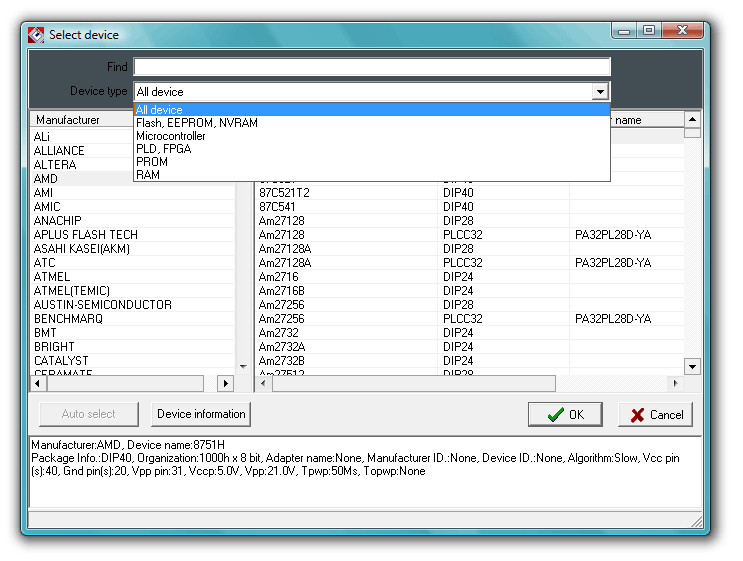Viewport: 743px width, 561px height.
Task: Click the Manufacturer column header
Action: (82, 120)
